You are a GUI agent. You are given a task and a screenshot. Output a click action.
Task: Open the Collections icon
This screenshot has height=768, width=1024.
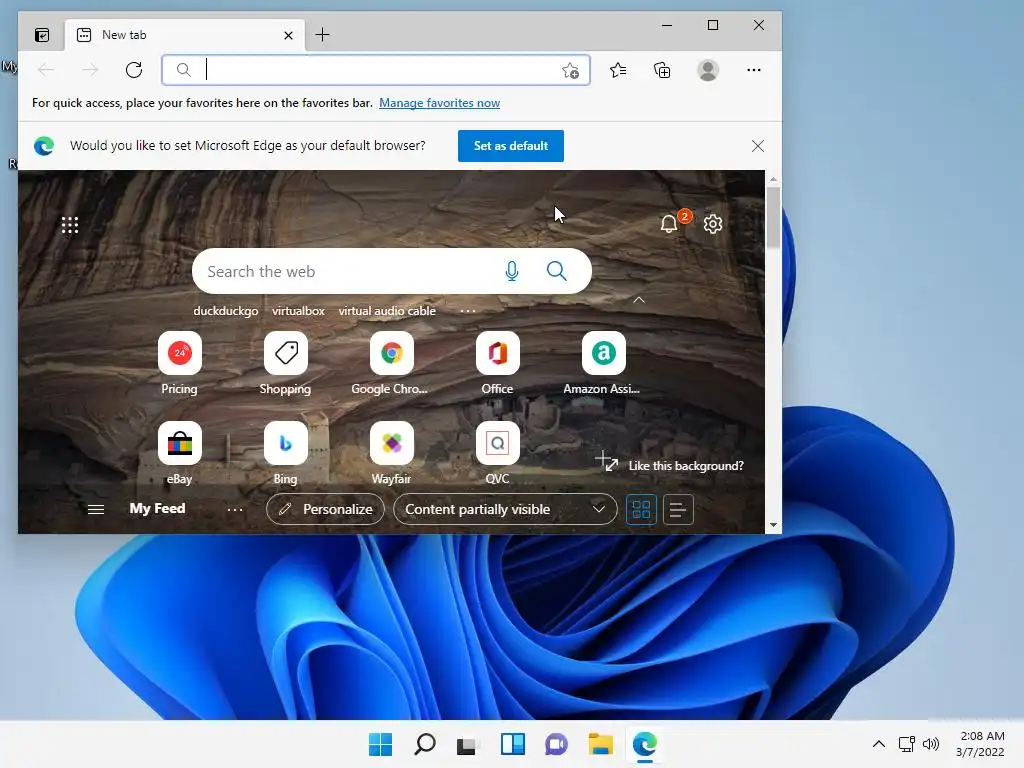point(662,70)
